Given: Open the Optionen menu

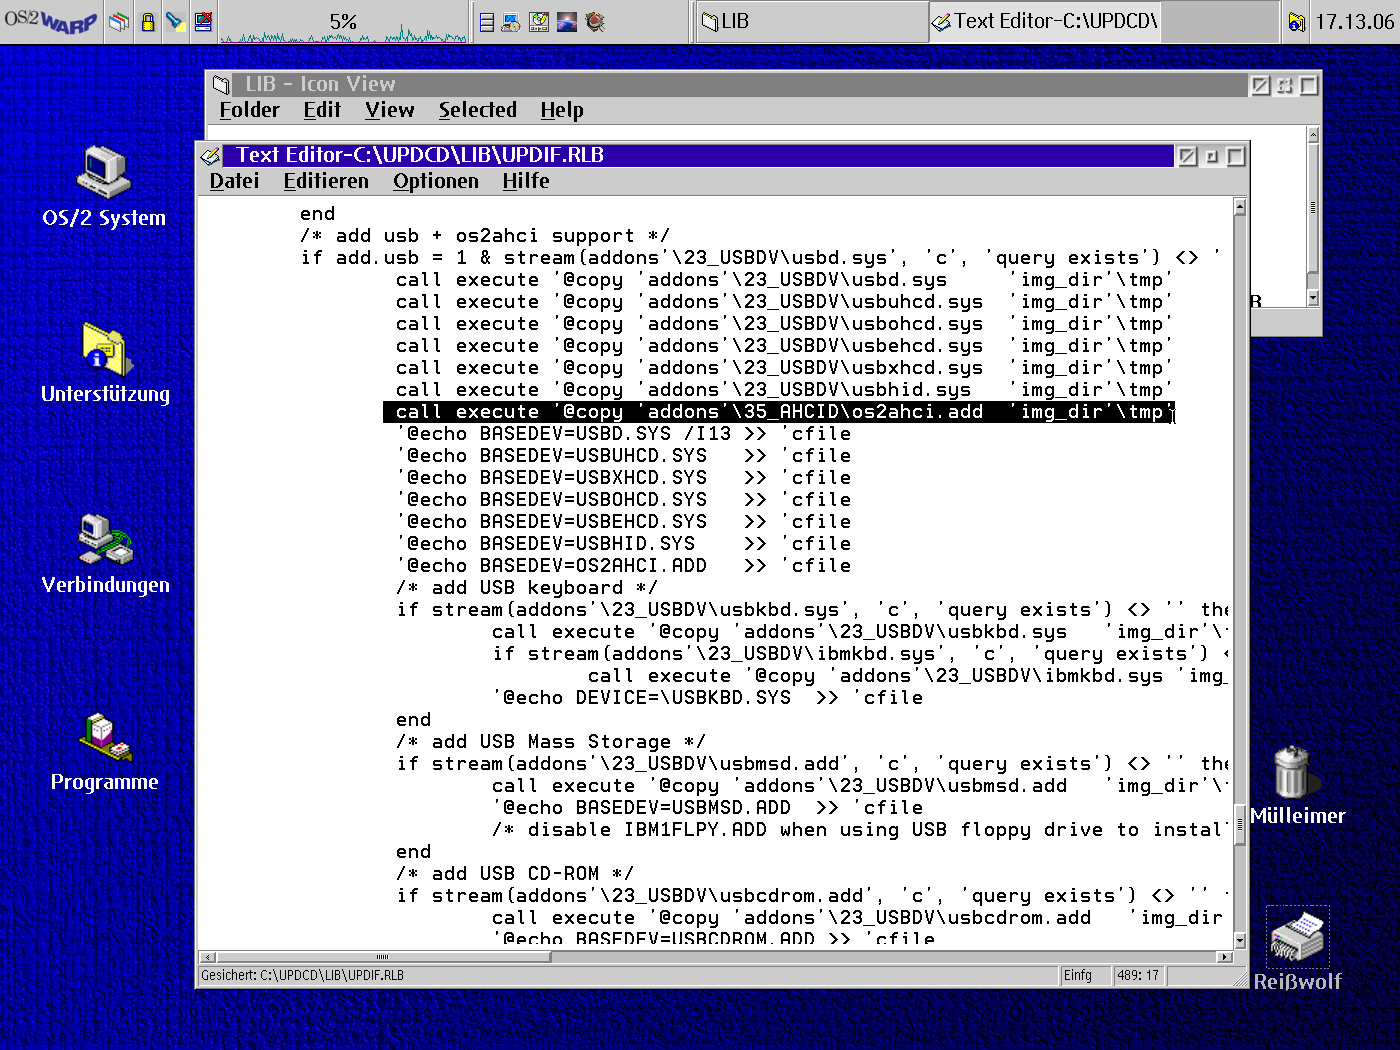Looking at the screenshot, I should 435,181.
